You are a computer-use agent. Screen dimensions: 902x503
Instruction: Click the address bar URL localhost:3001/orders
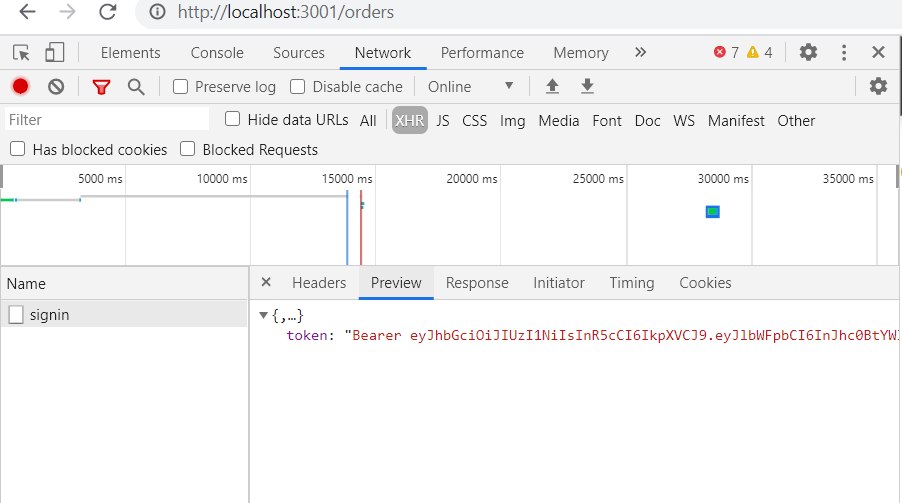coord(285,12)
